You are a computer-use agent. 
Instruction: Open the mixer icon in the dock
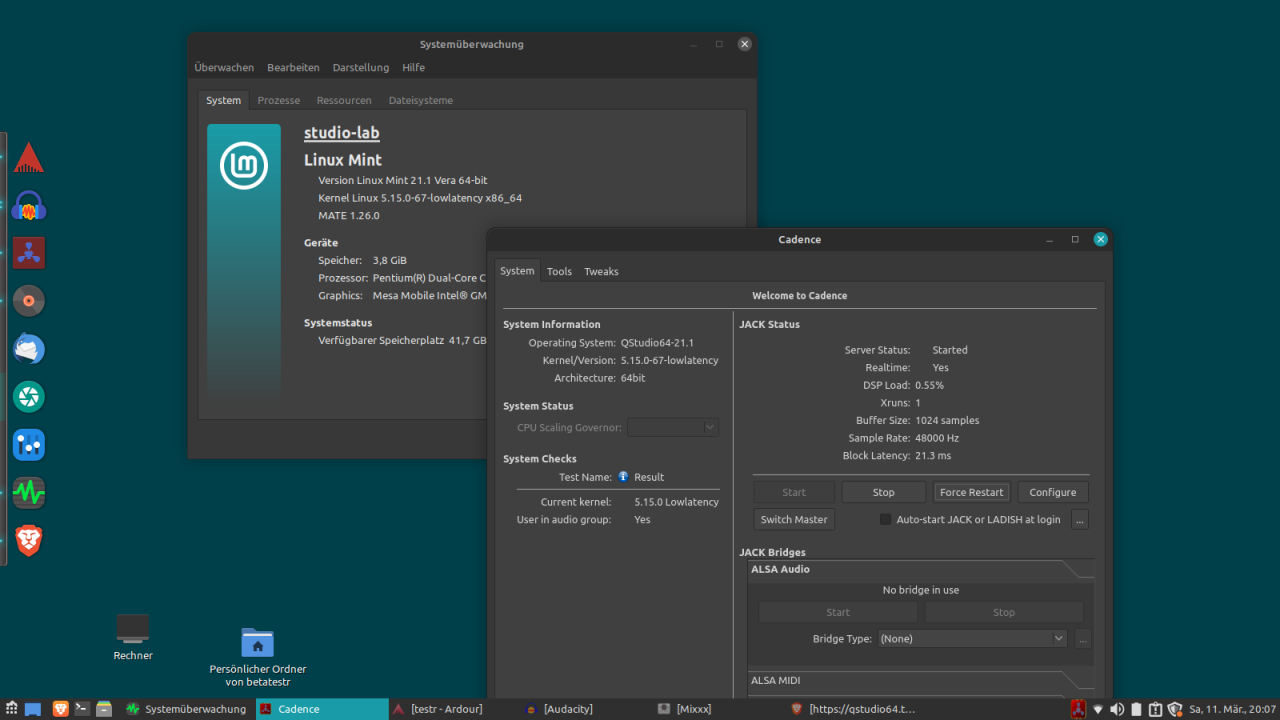click(29, 445)
